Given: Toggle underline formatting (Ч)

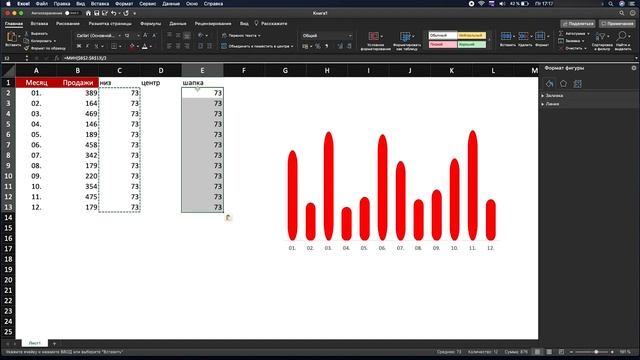Looking at the screenshot, I should click(x=96, y=46).
